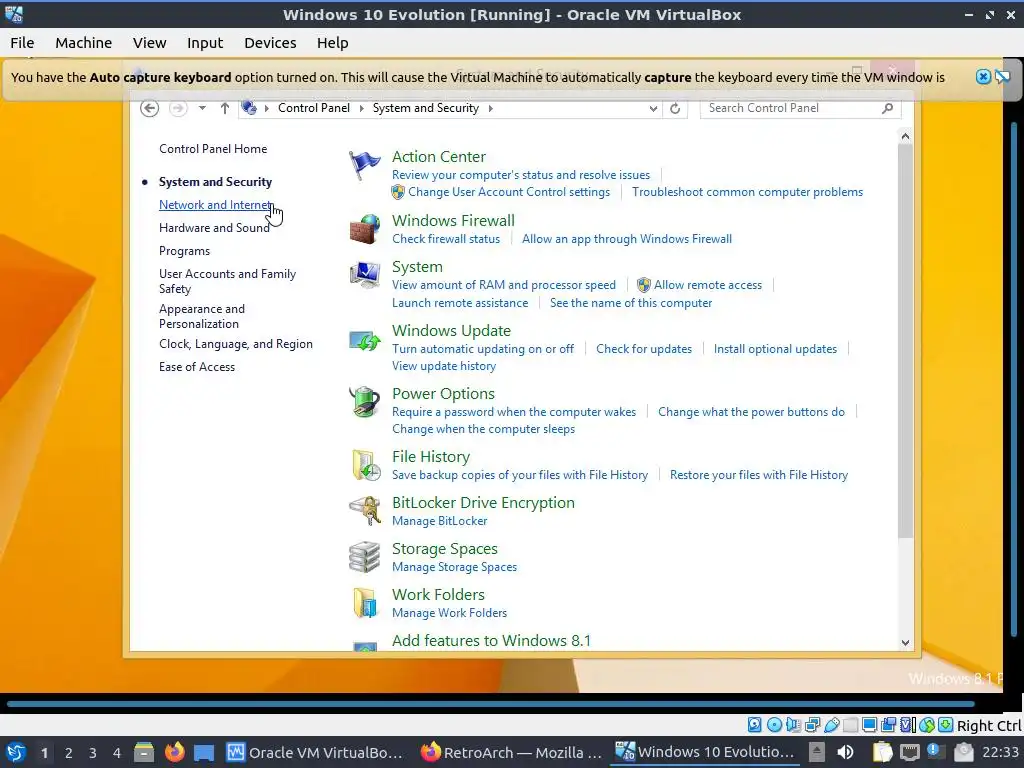Open Troubleshoot common computer problems
This screenshot has width=1024, height=768.
click(x=747, y=192)
